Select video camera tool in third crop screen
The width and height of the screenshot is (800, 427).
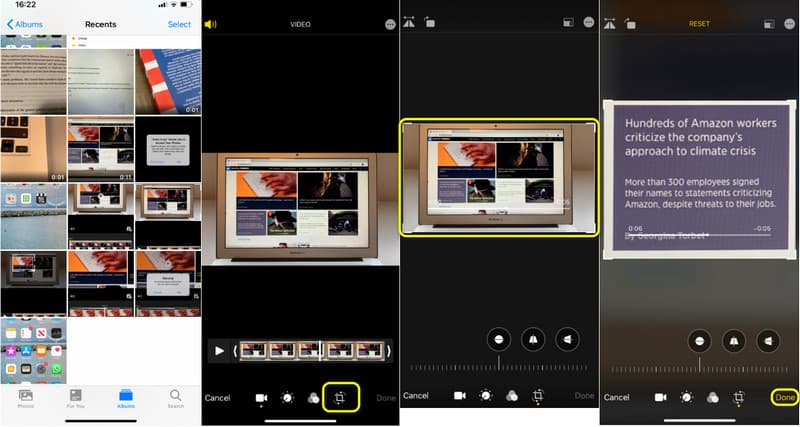coord(460,395)
